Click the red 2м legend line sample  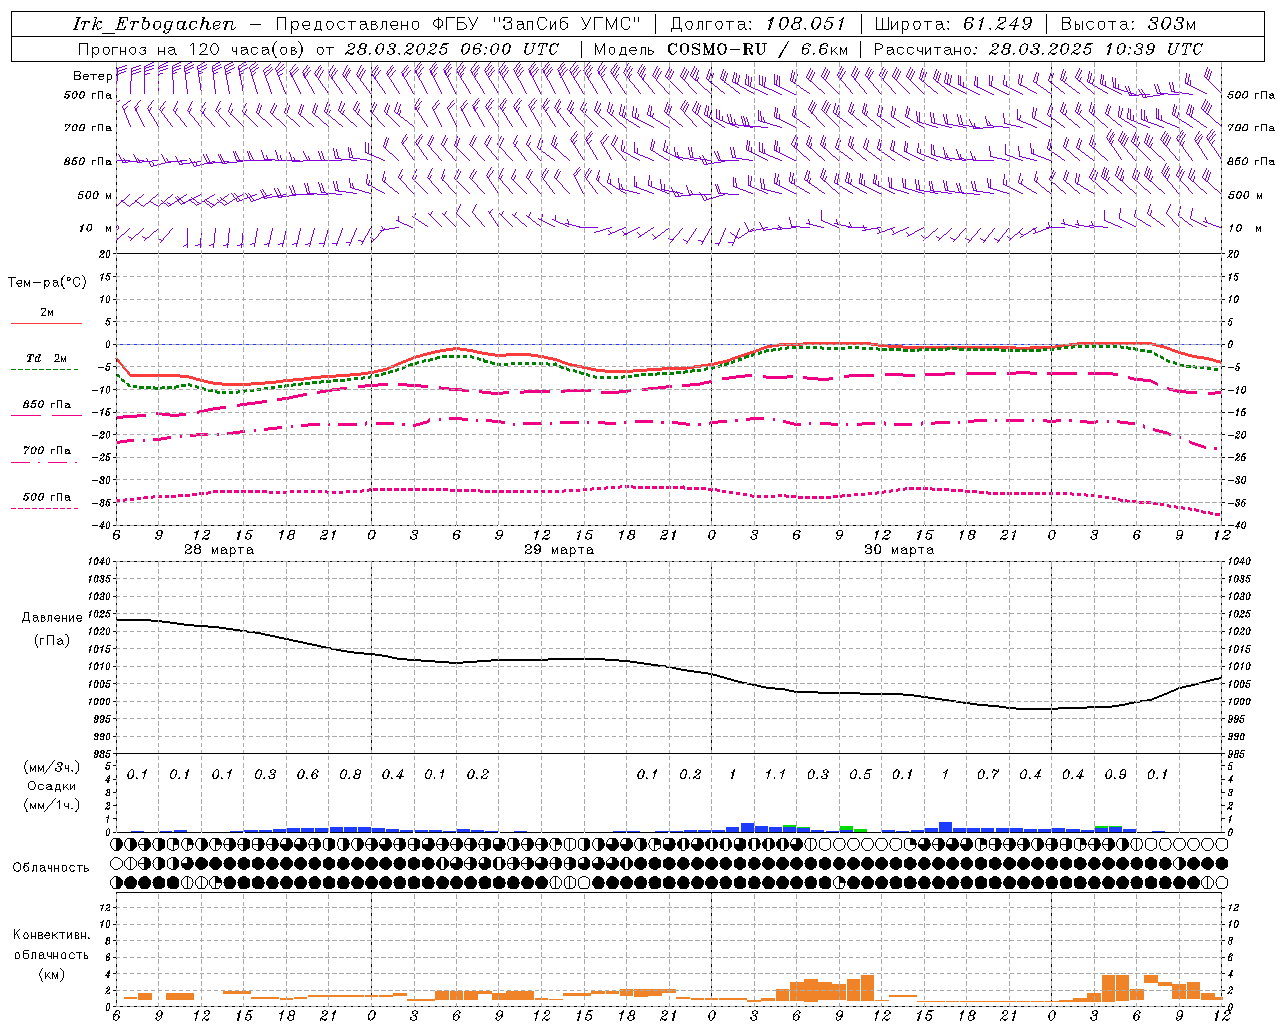coord(46,324)
